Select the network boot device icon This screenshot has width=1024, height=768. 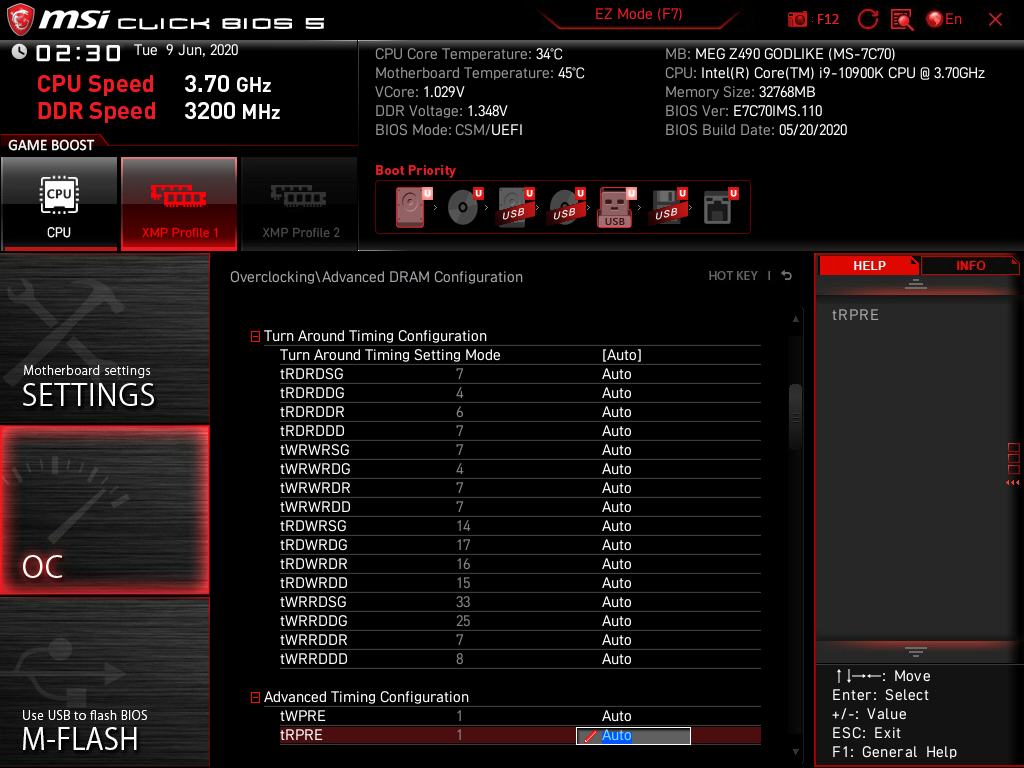point(719,207)
